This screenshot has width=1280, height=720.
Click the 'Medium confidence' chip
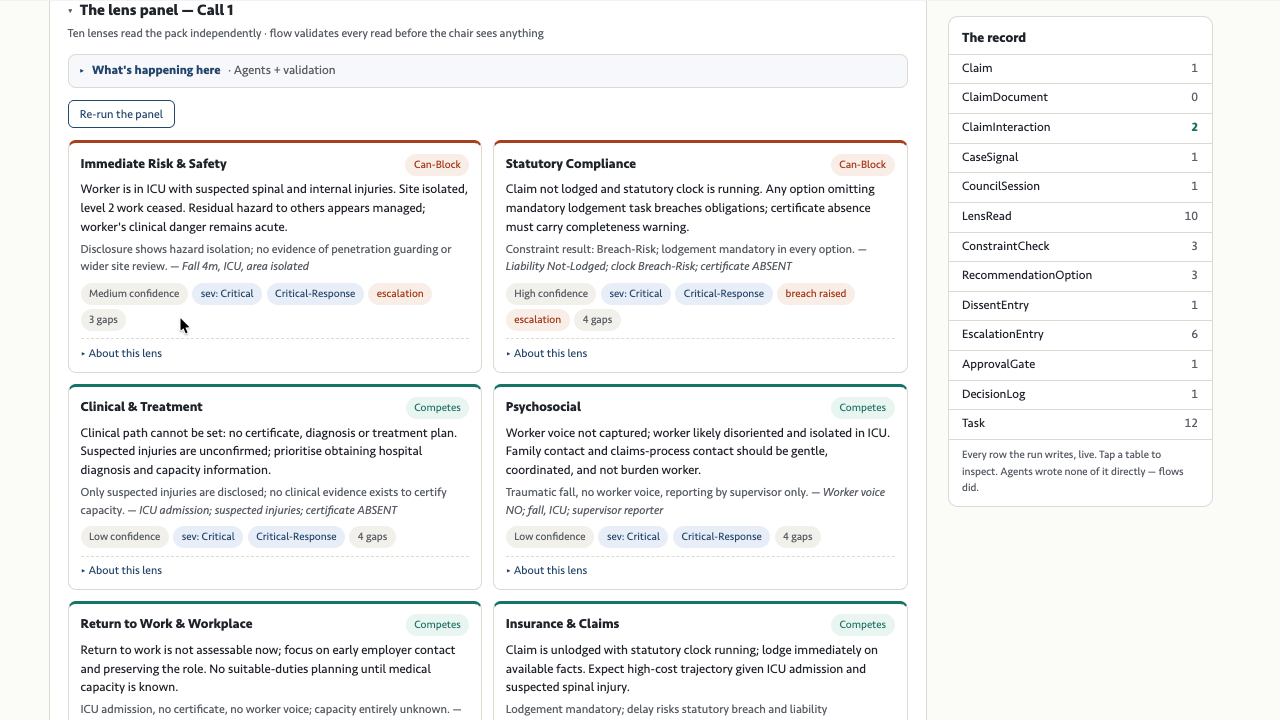(x=134, y=294)
